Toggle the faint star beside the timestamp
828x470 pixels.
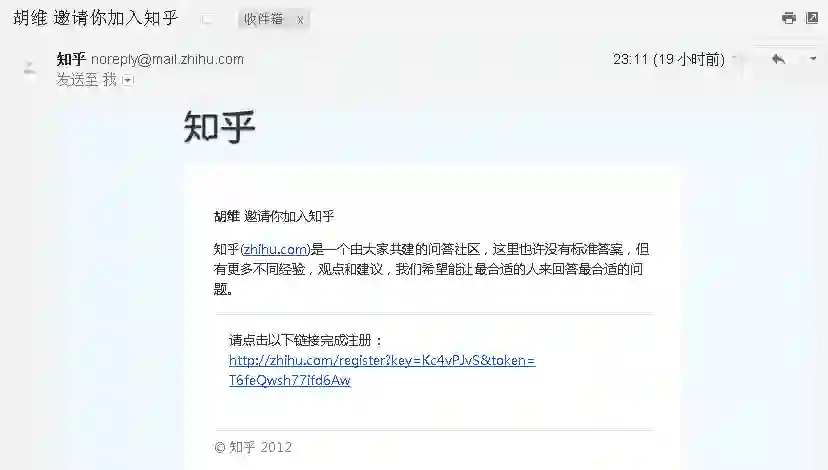(736, 58)
